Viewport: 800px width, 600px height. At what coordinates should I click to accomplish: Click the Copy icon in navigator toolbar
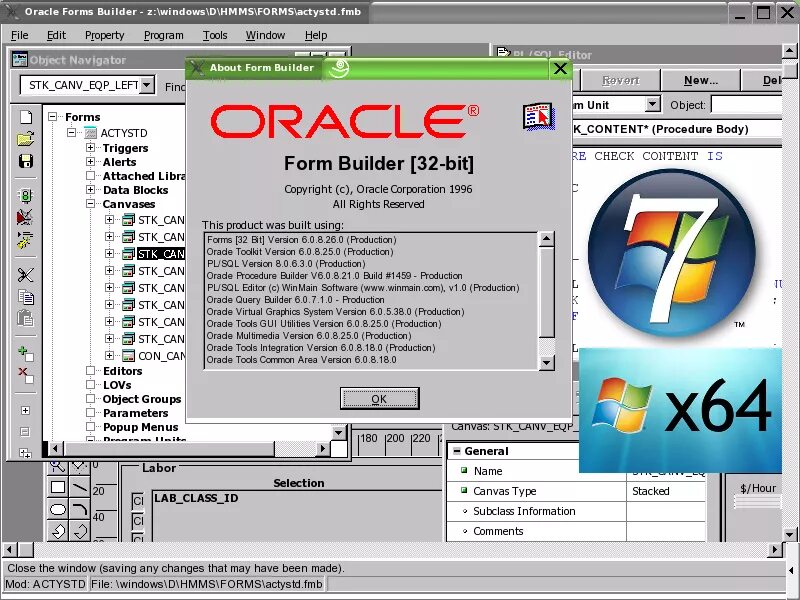26,297
